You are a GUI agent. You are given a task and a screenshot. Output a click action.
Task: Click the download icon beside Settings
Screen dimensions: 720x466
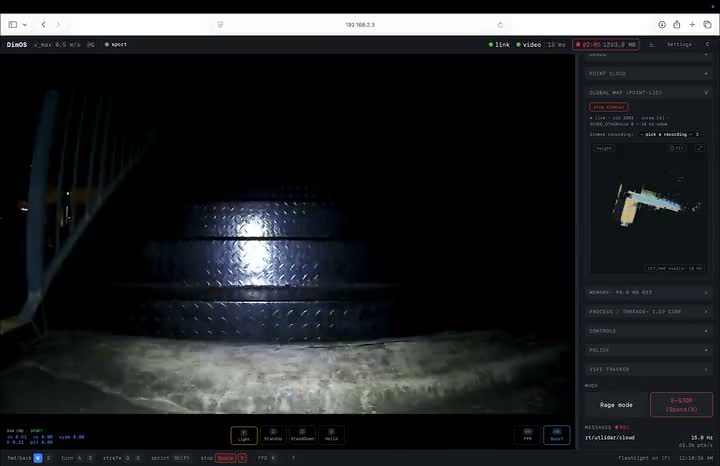(x=651, y=45)
